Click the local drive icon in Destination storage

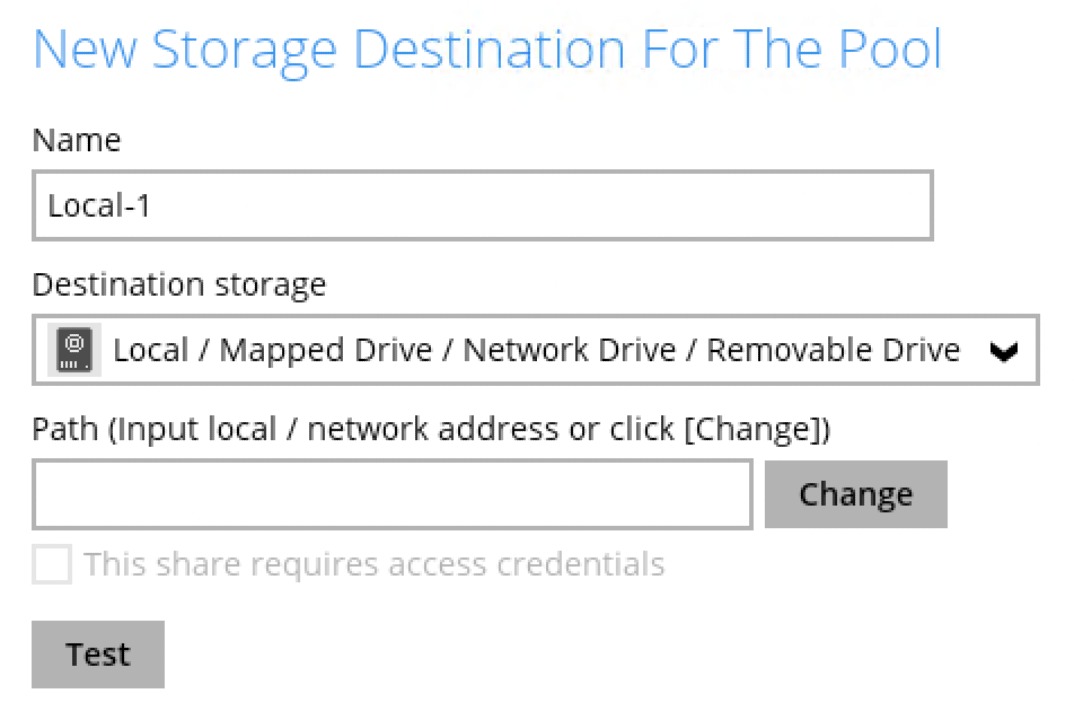click(x=74, y=351)
